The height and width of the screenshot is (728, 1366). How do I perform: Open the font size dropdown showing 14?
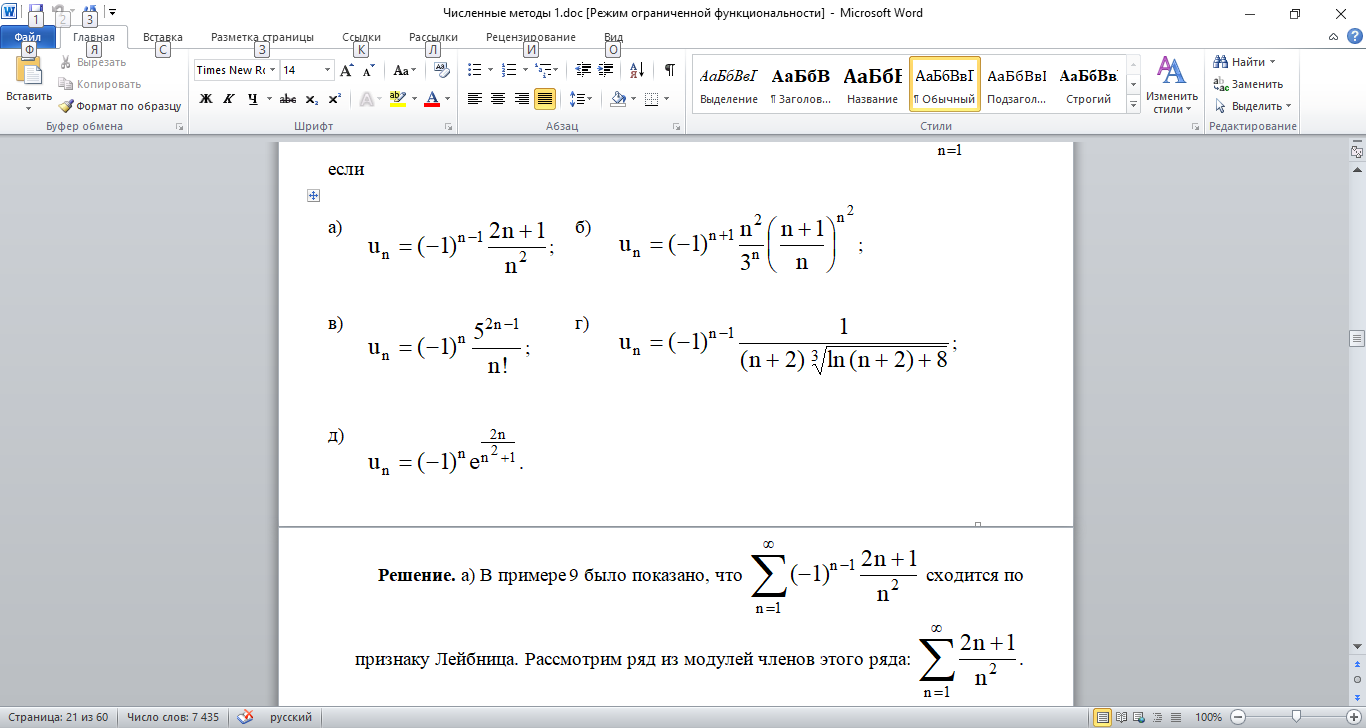[x=327, y=70]
